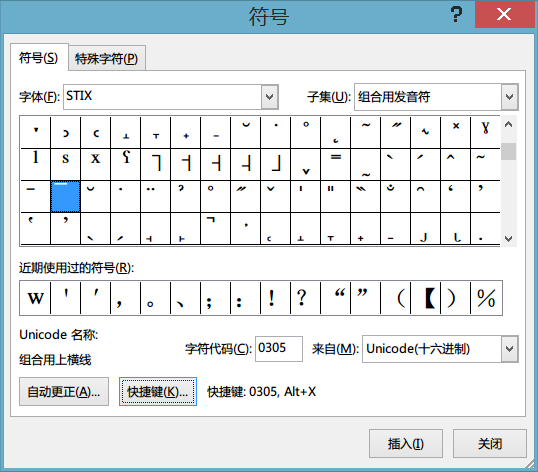The image size is (538, 472).
Task: Switch to the 符号(S) tab
Action: click(39, 58)
